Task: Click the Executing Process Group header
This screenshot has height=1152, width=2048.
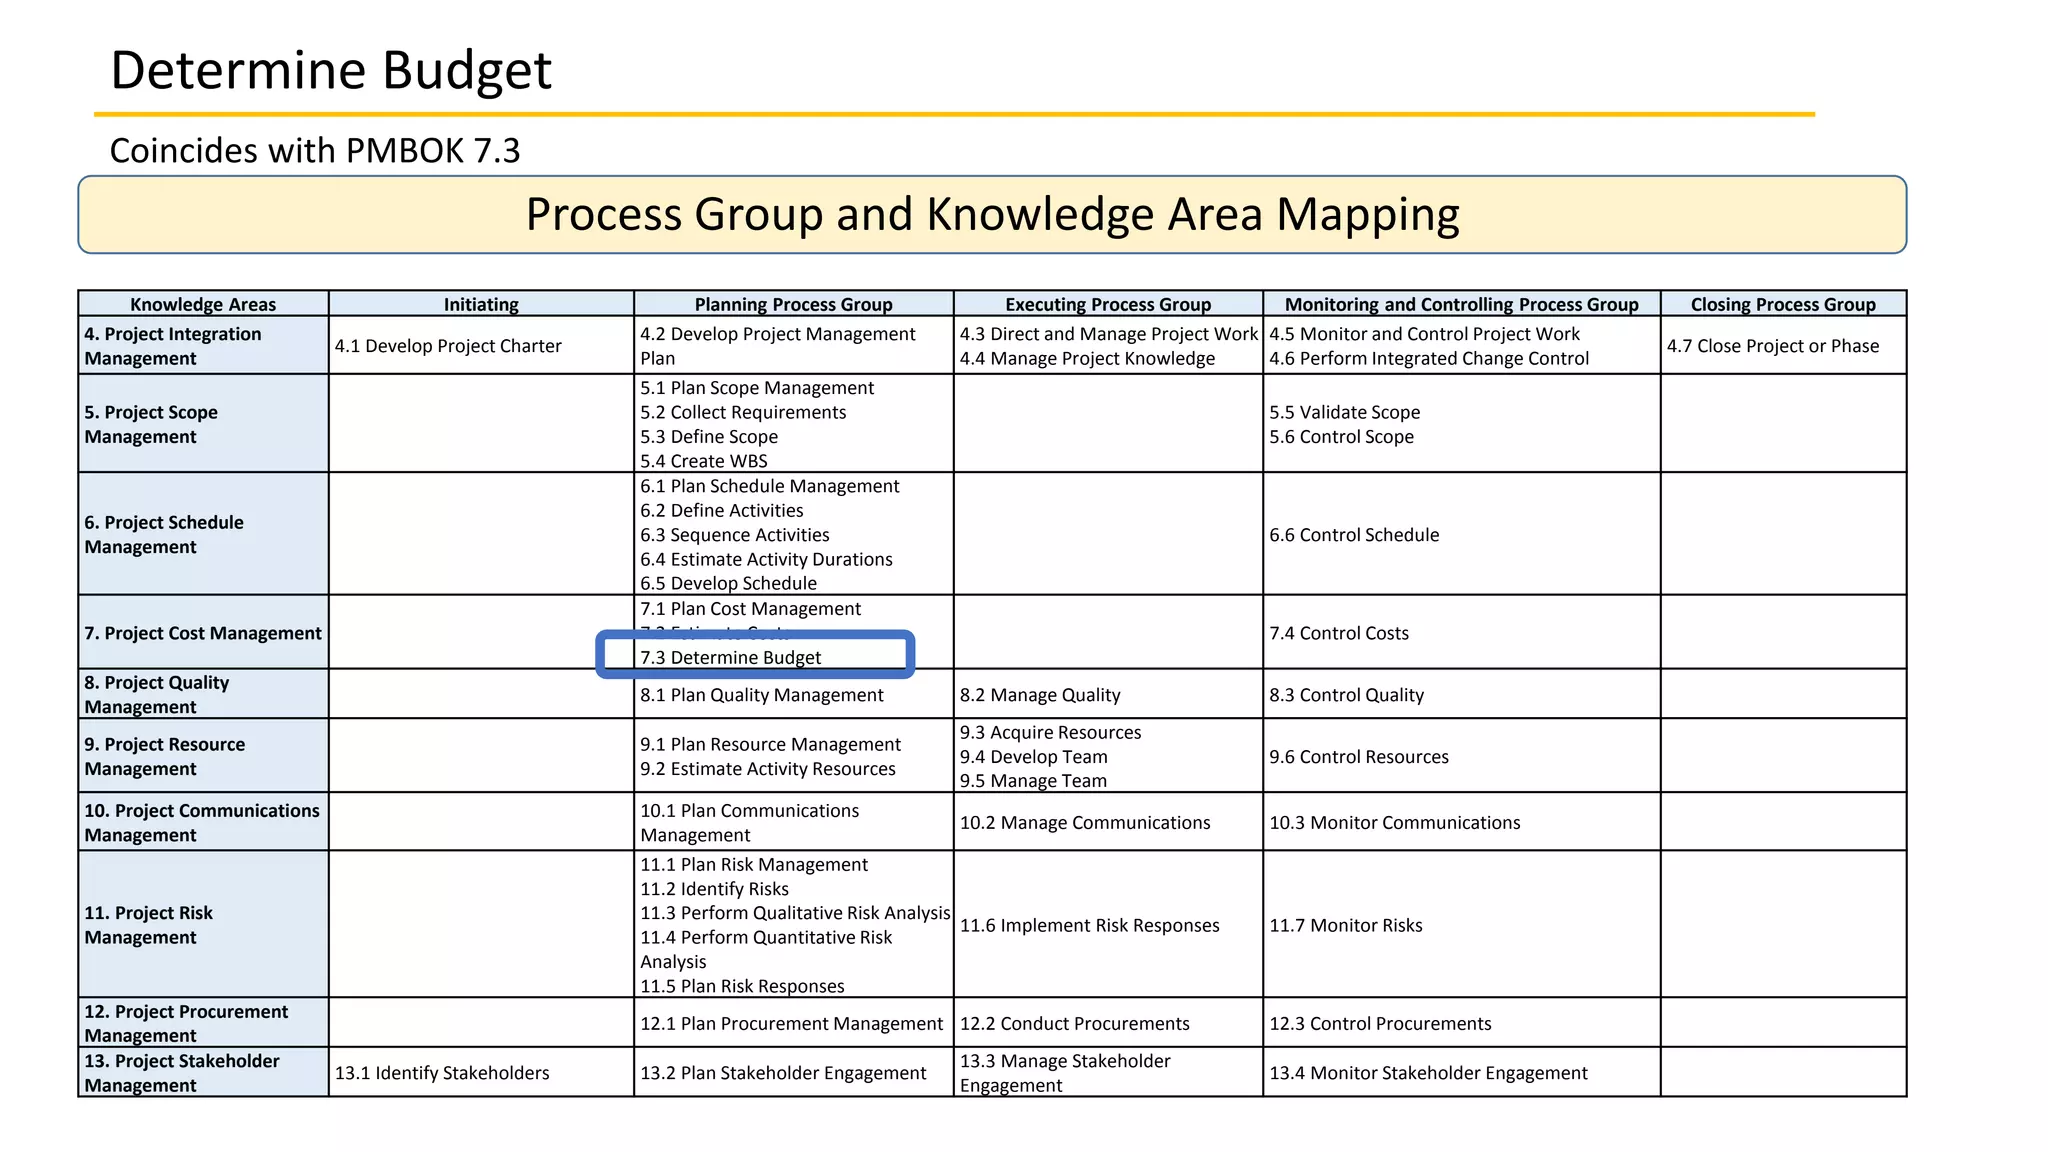Action: (1107, 304)
